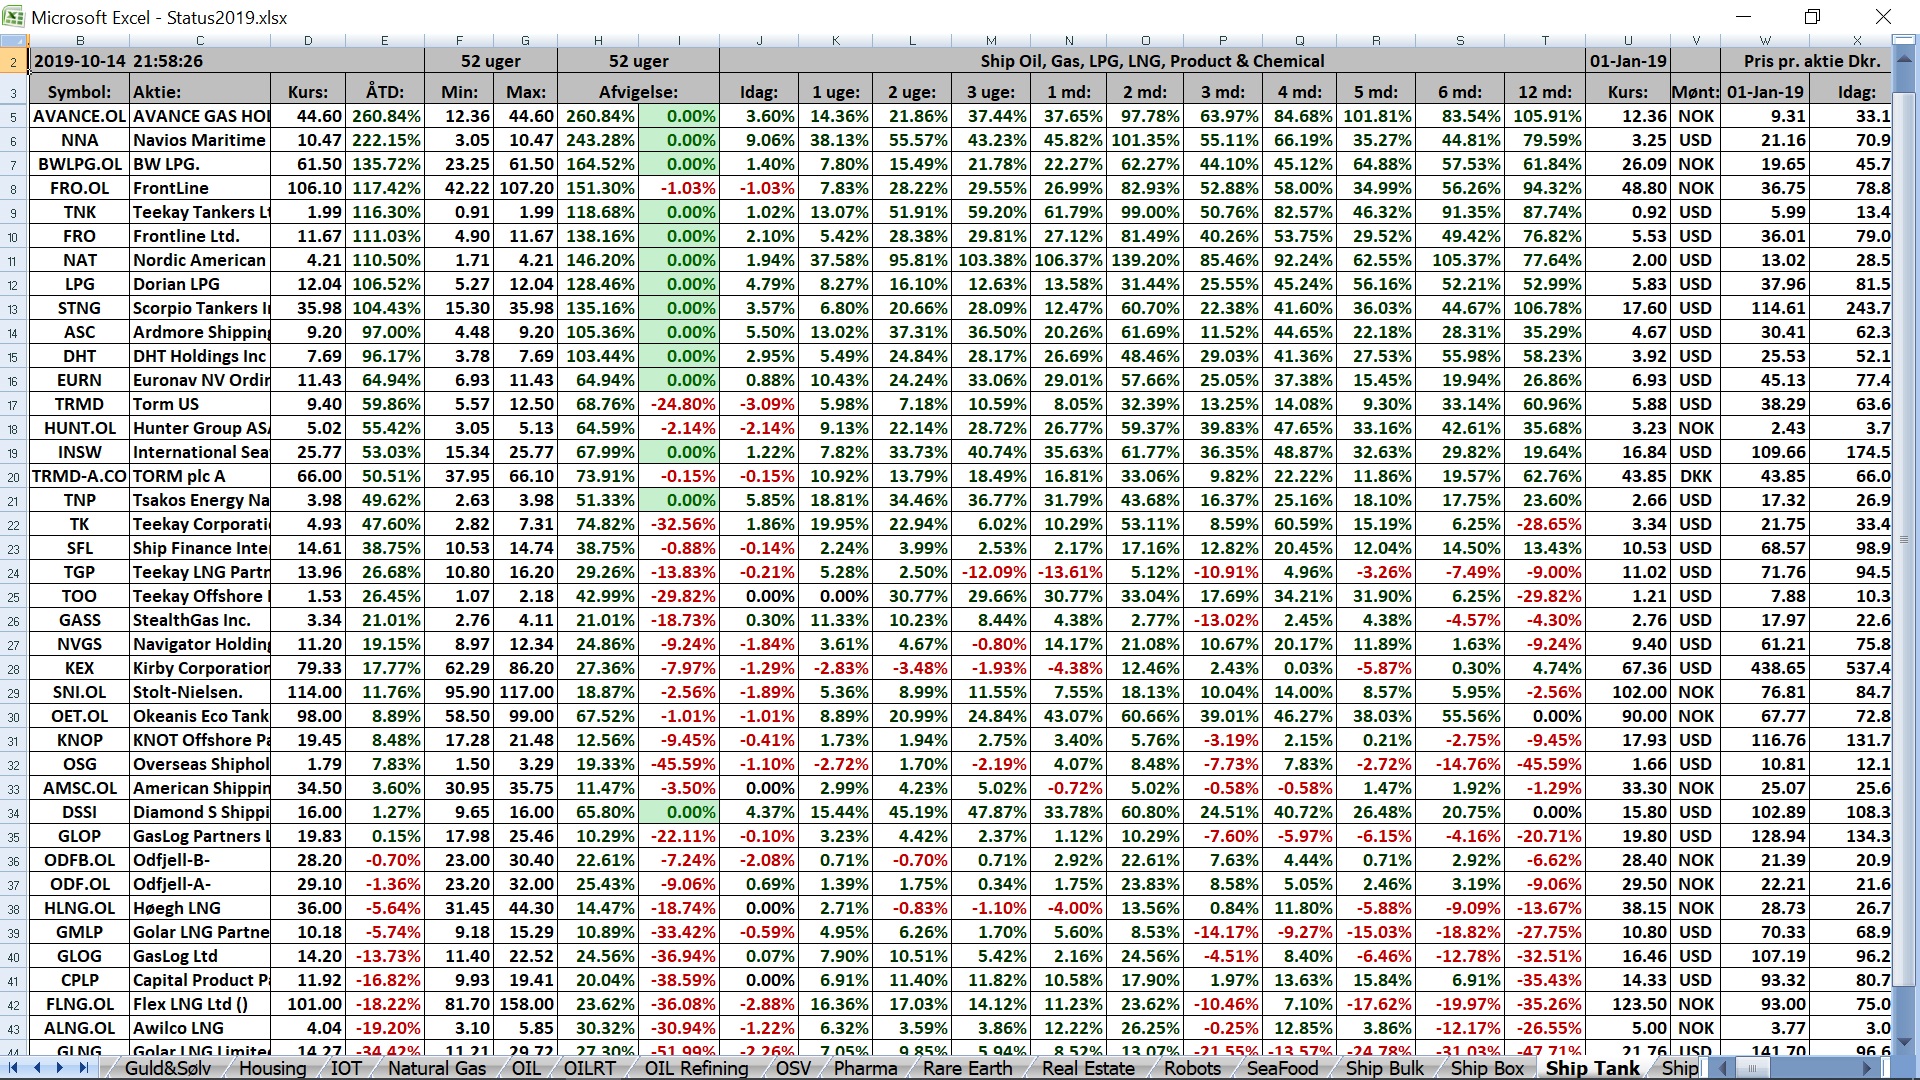Click Kirby Corporation's price 438.65

point(1765,668)
